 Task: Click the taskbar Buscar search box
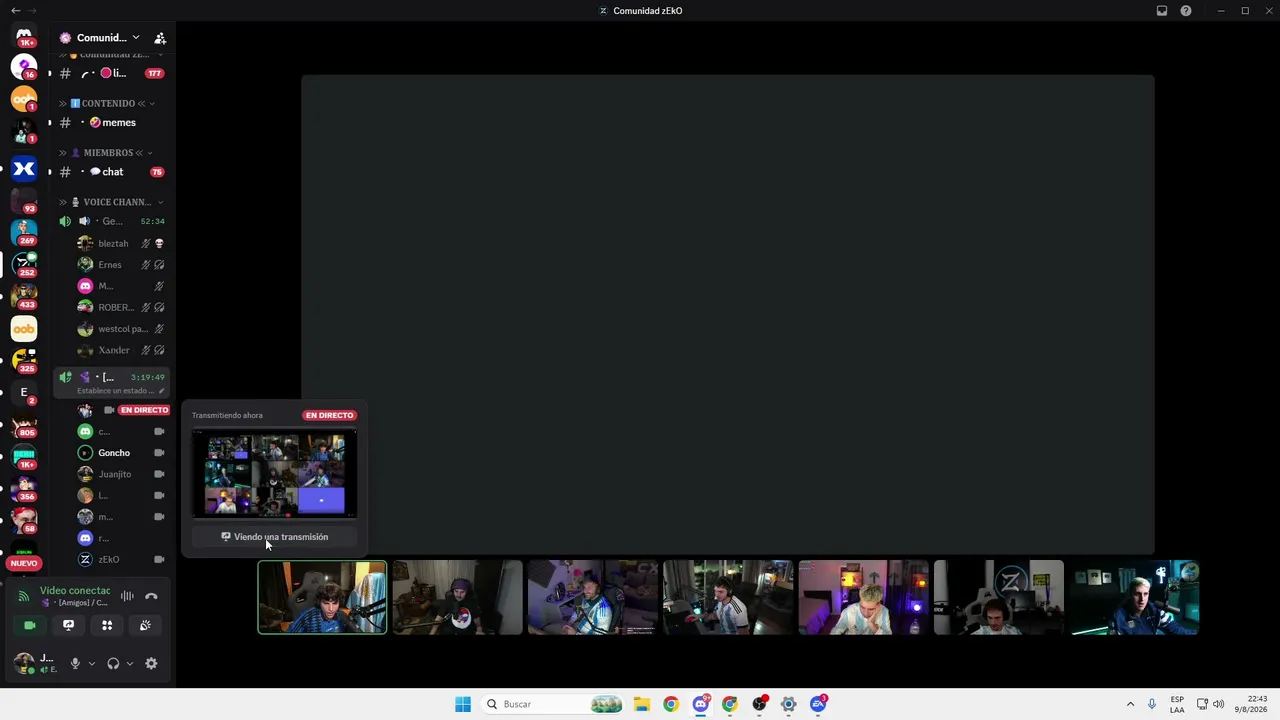pyautogui.click(x=553, y=704)
